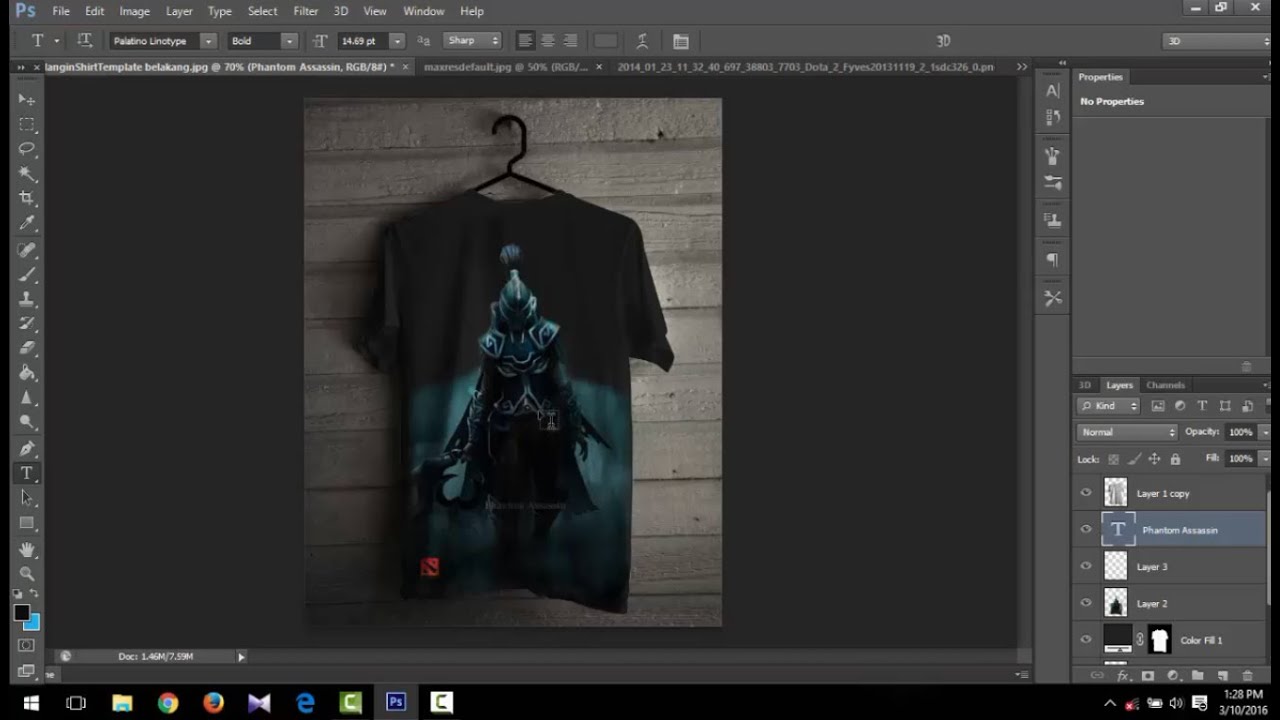1280x720 pixels.
Task: Toggle lock all for layer
Action: coord(1175,459)
